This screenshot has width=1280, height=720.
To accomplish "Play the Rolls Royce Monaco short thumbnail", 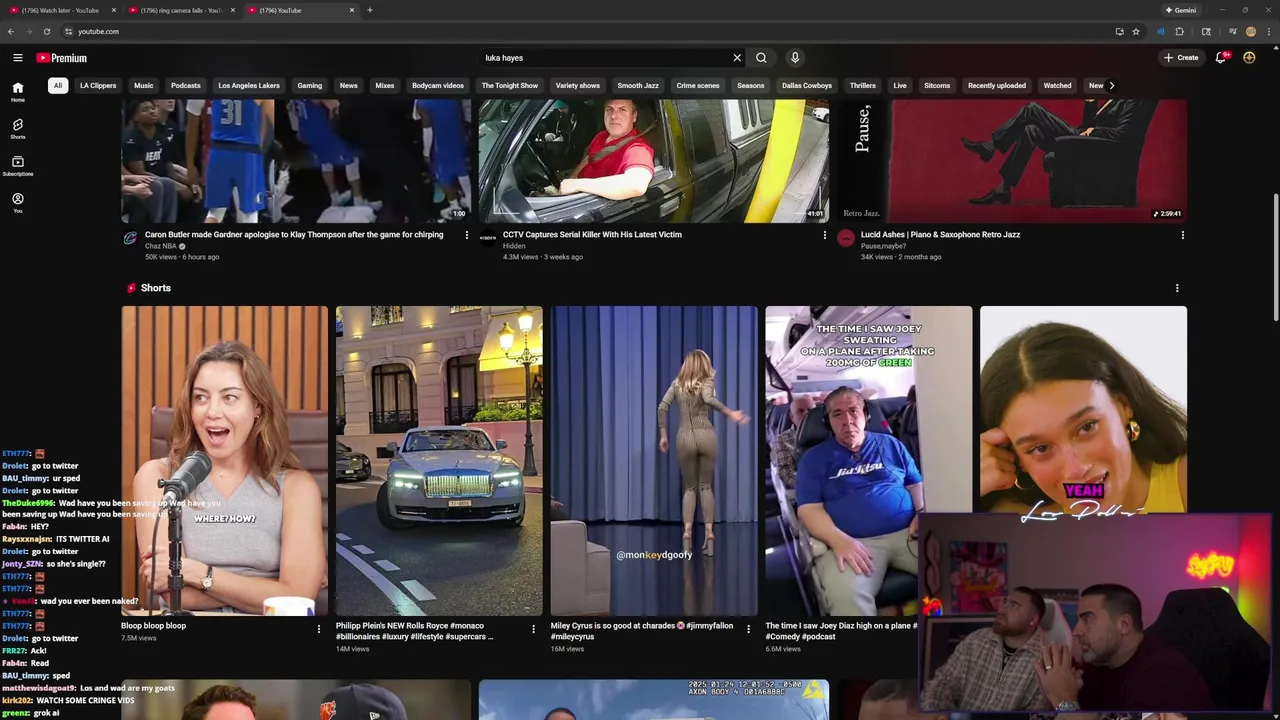I will coord(439,461).
